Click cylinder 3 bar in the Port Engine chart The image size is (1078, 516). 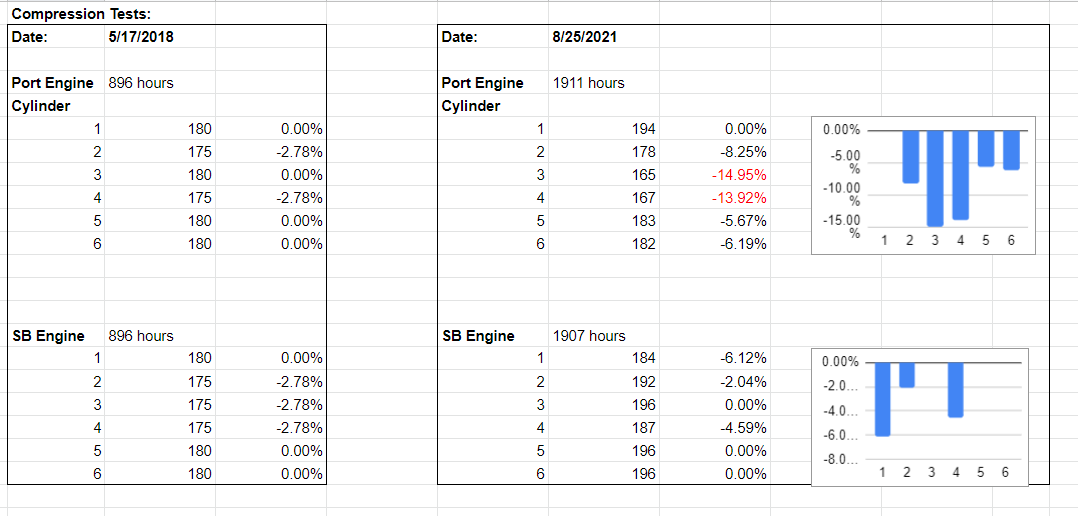935,178
